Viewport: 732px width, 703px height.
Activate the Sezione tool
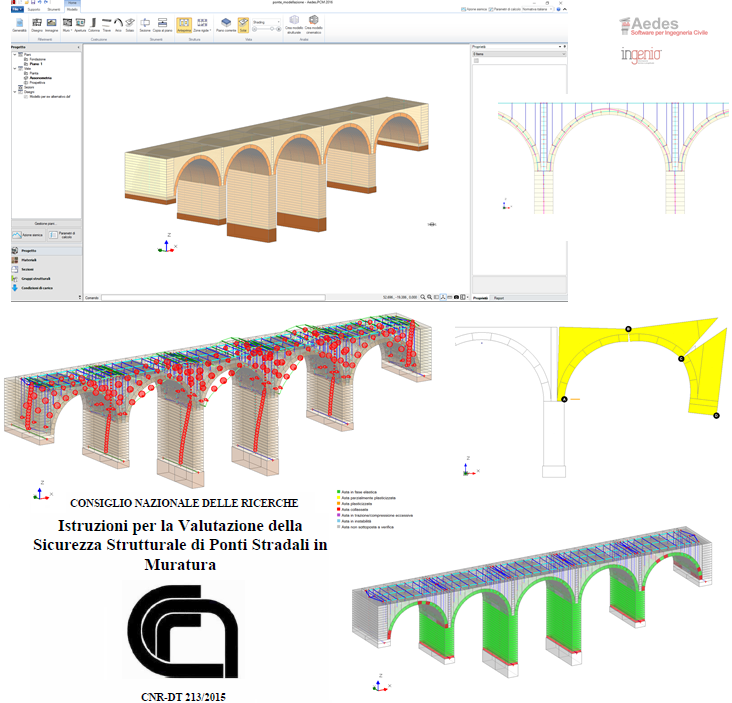[145, 25]
